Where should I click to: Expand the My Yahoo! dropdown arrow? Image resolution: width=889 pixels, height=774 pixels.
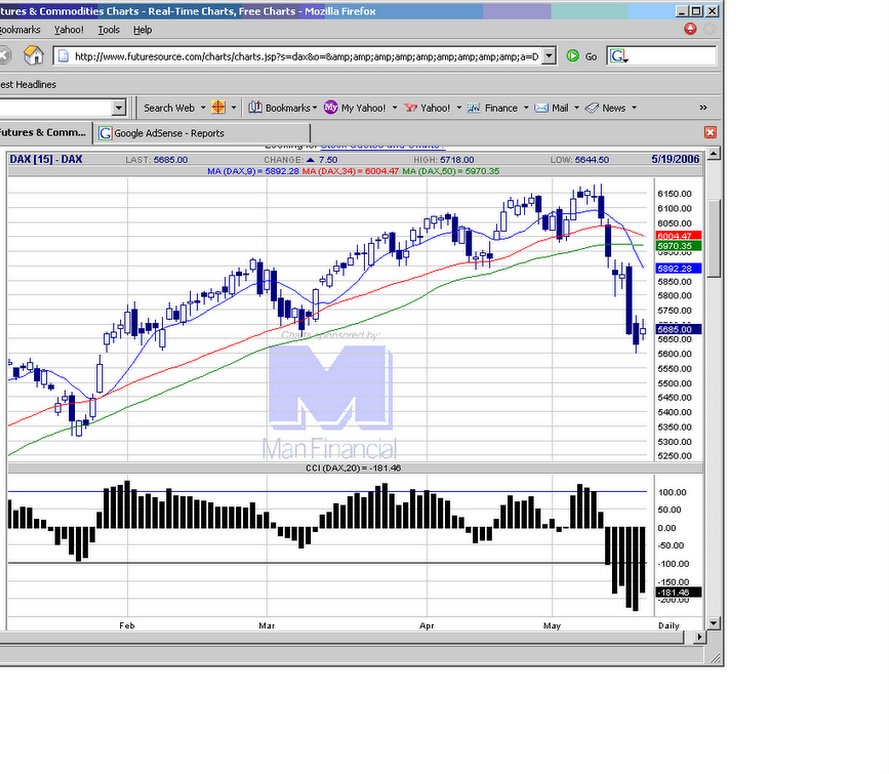pos(395,108)
